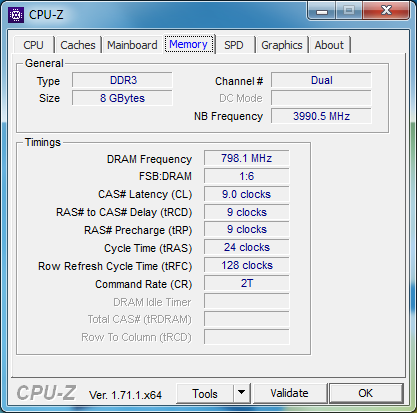Select tRCD value 9 clocks
This screenshot has height=413, width=417.
[247, 212]
